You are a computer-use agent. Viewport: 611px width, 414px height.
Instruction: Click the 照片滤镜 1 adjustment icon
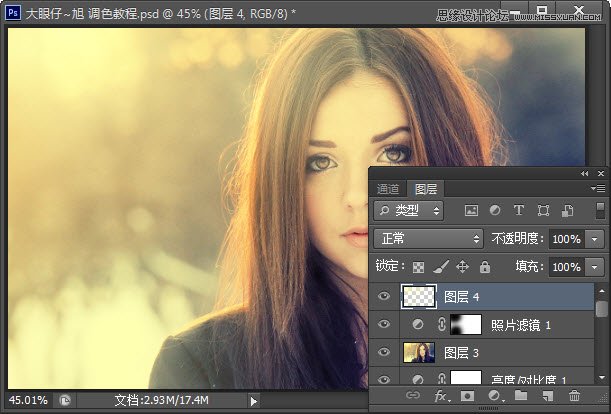point(418,324)
